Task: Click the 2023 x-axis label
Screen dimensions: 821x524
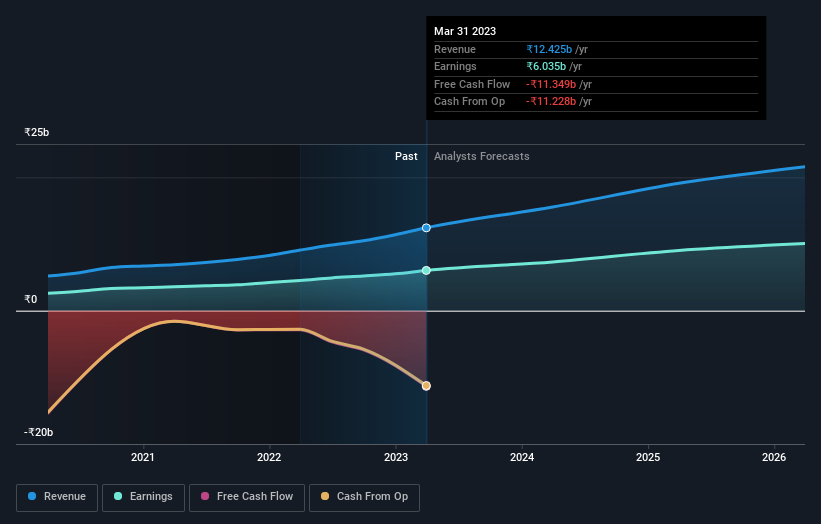Action: coord(396,458)
